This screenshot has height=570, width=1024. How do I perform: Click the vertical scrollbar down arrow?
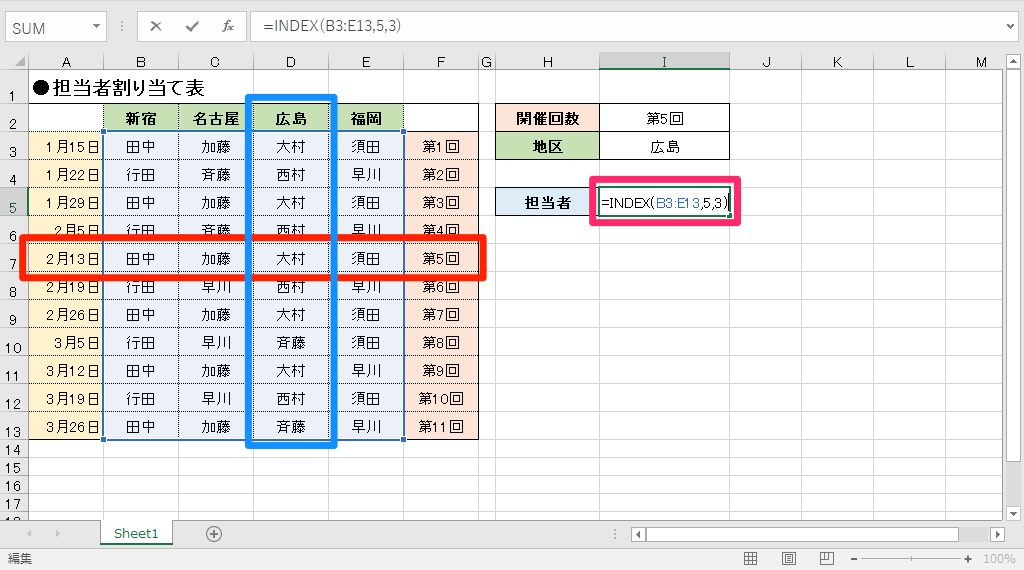click(x=1013, y=513)
